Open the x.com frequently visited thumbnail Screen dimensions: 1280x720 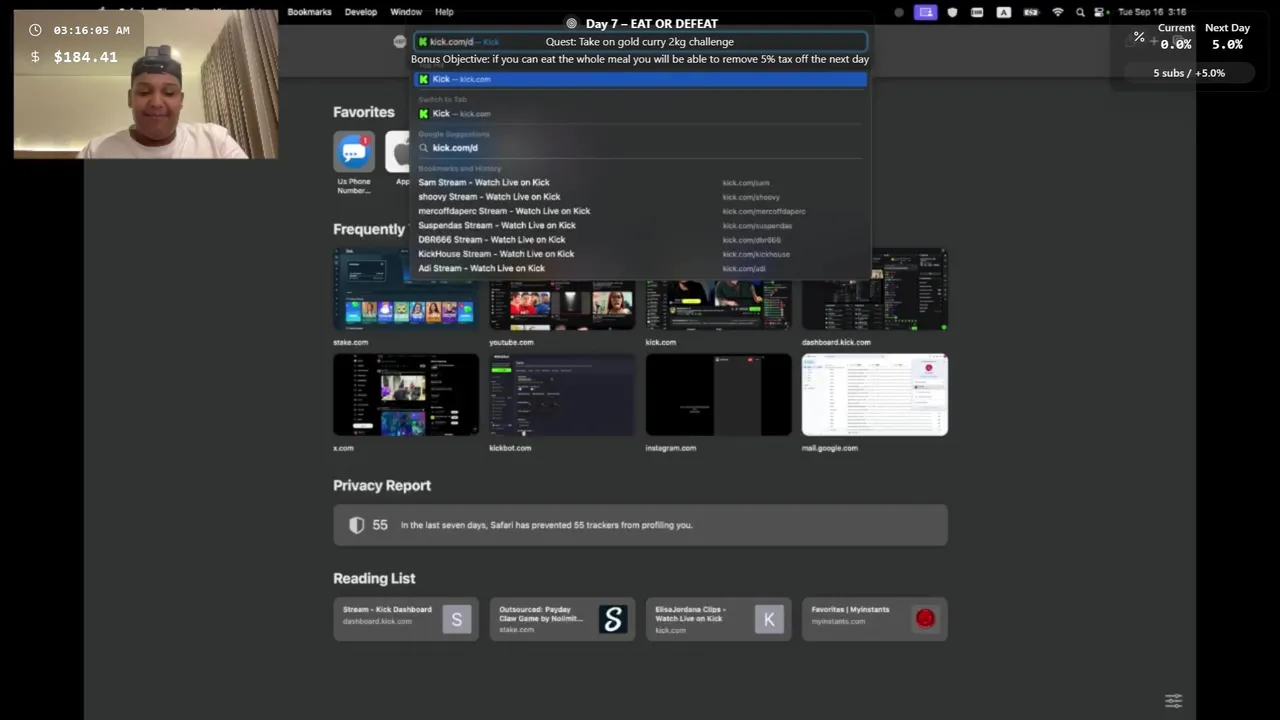406,395
